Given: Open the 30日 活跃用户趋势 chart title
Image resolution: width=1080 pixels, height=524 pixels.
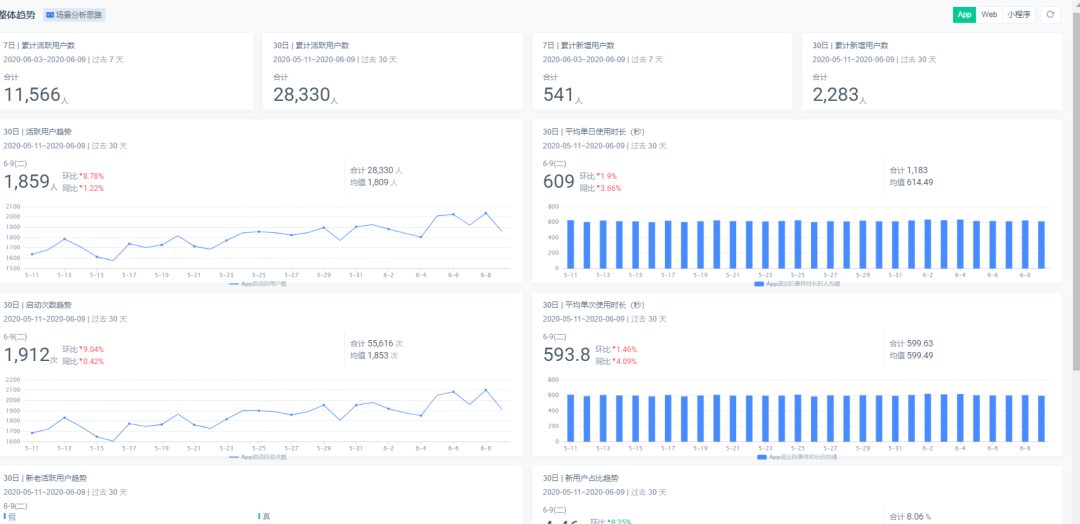Looking at the screenshot, I should (x=38, y=132).
